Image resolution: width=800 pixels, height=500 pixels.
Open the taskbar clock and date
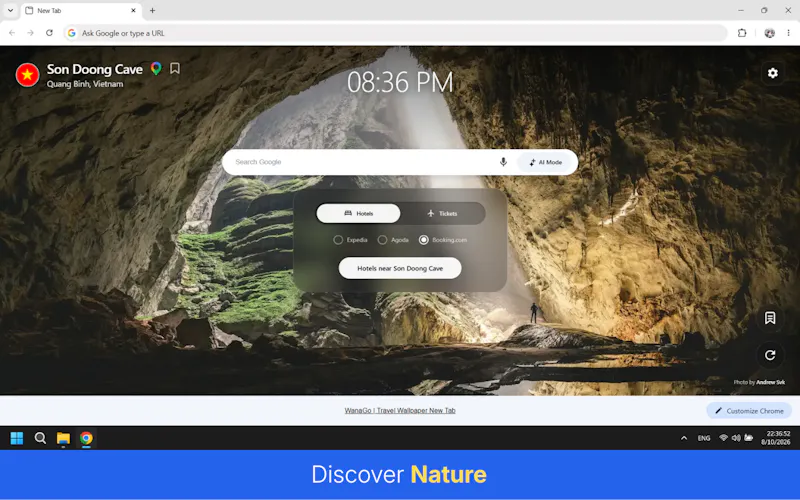[776, 438]
